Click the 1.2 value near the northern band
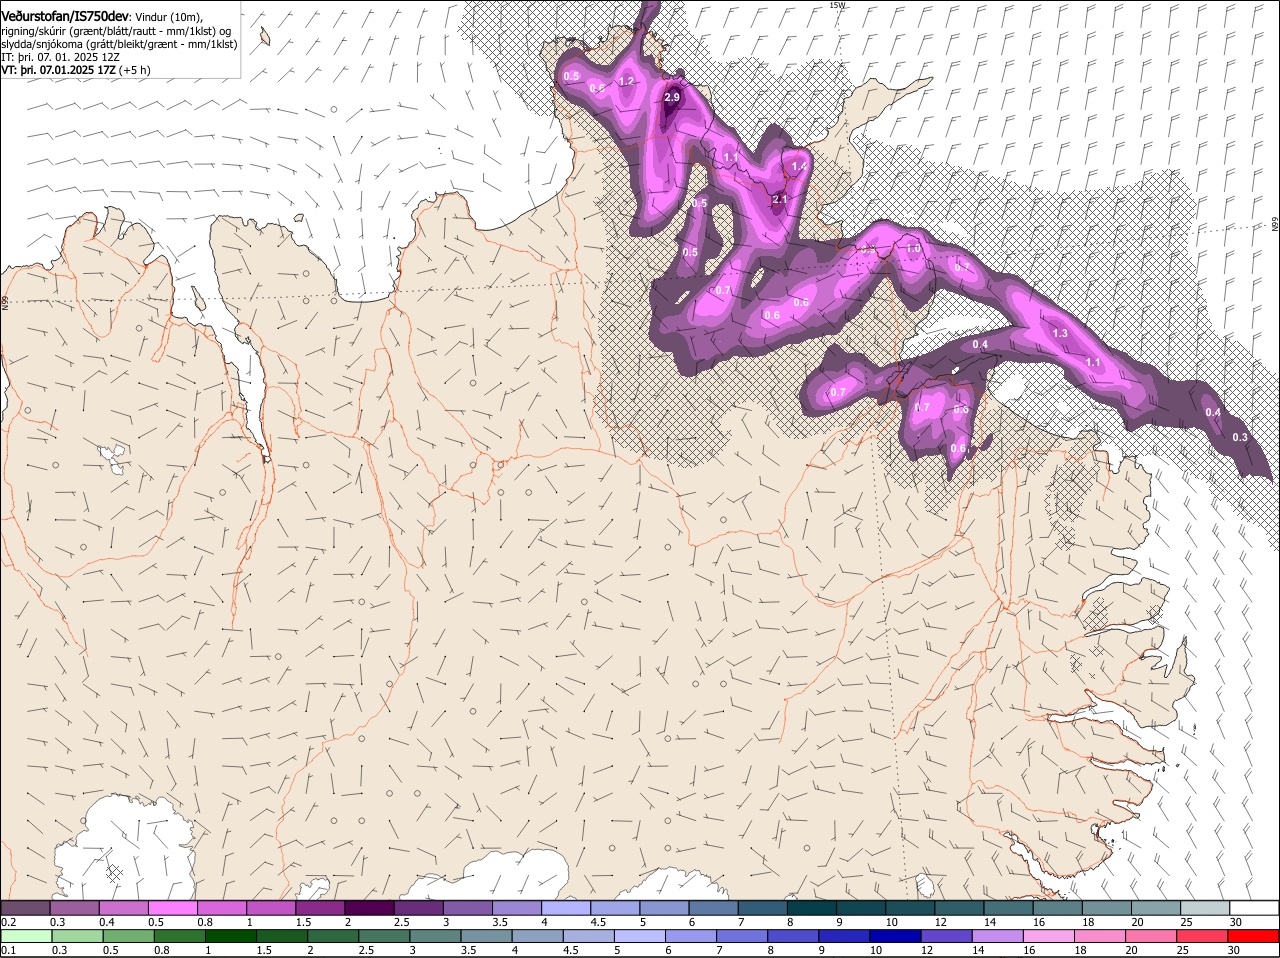This screenshot has height=958, width=1280. point(627,81)
